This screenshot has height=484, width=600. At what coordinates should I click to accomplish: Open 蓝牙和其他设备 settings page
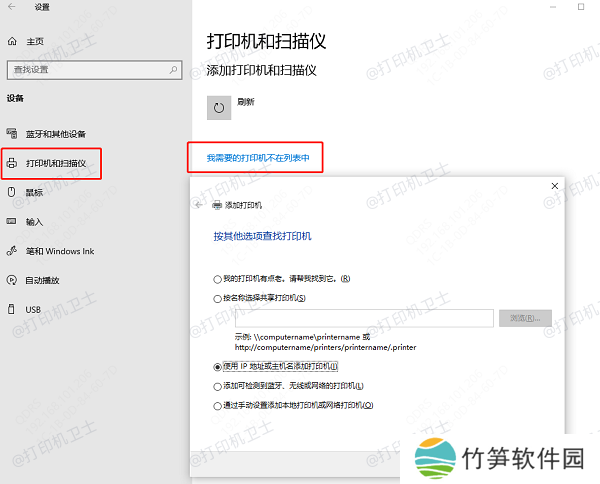click(x=56, y=134)
